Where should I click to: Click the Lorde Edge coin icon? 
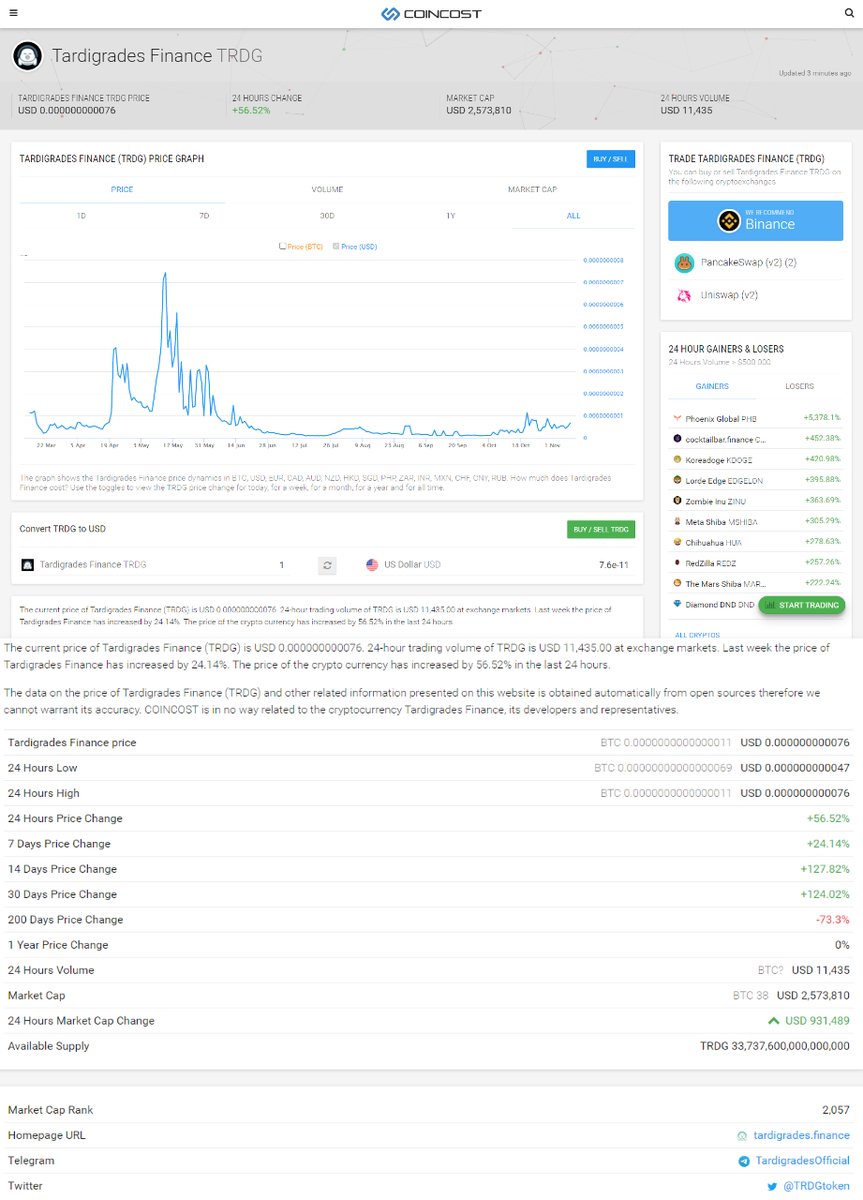(677, 480)
